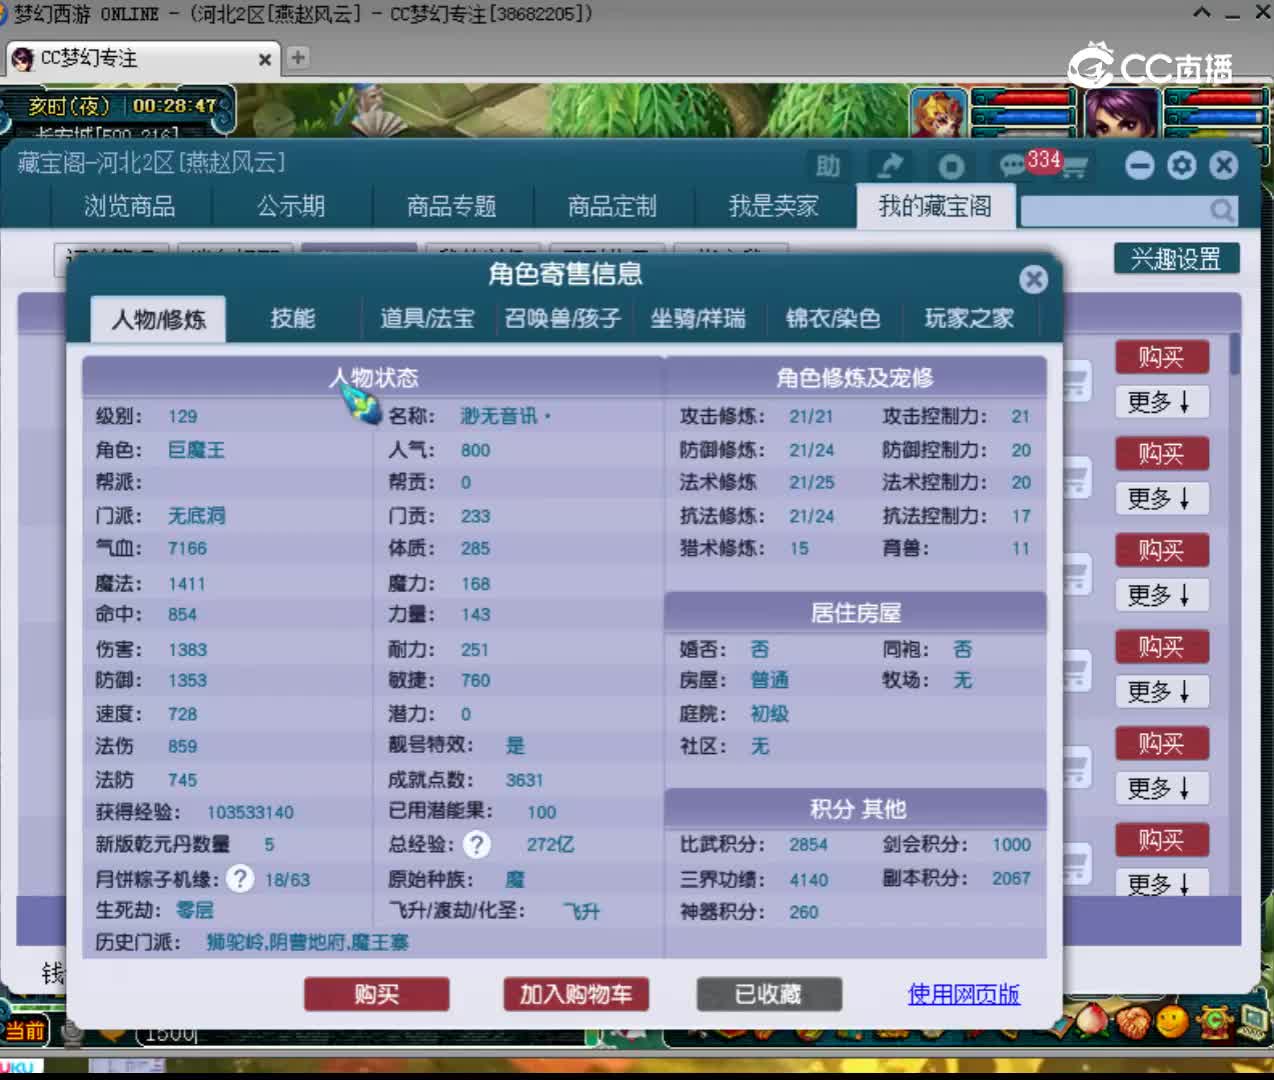
Task: Expand the first 更多 dropdown in the list
Action: point(1162,402)
